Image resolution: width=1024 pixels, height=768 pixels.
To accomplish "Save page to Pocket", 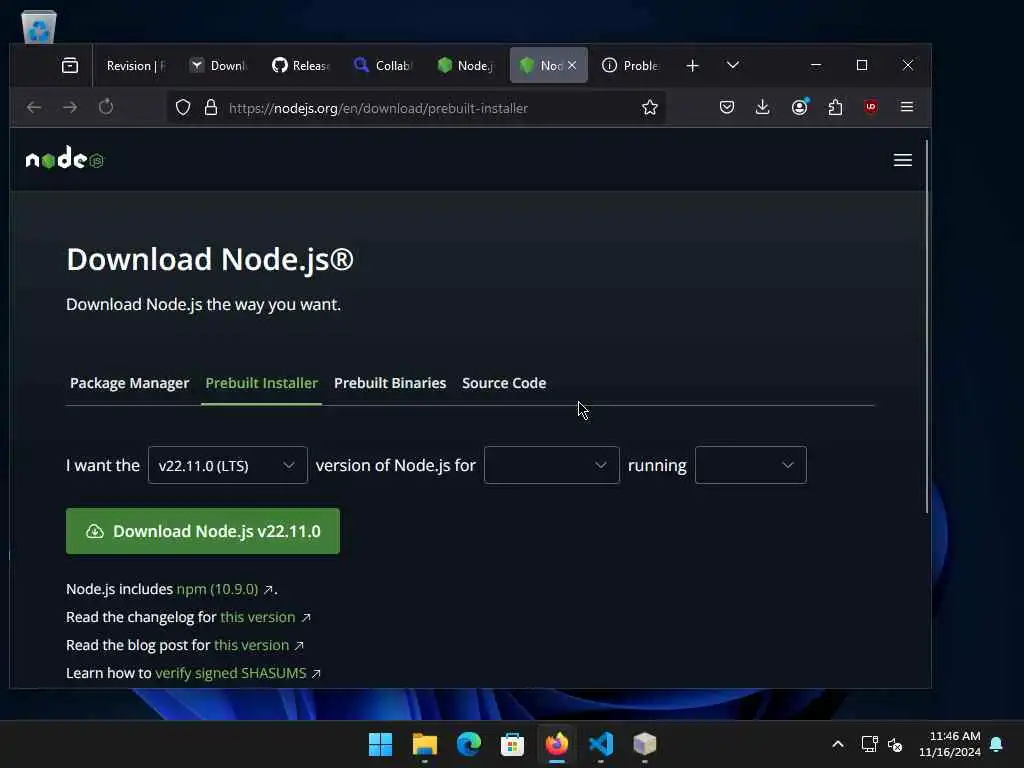I will tap(726, 107).
